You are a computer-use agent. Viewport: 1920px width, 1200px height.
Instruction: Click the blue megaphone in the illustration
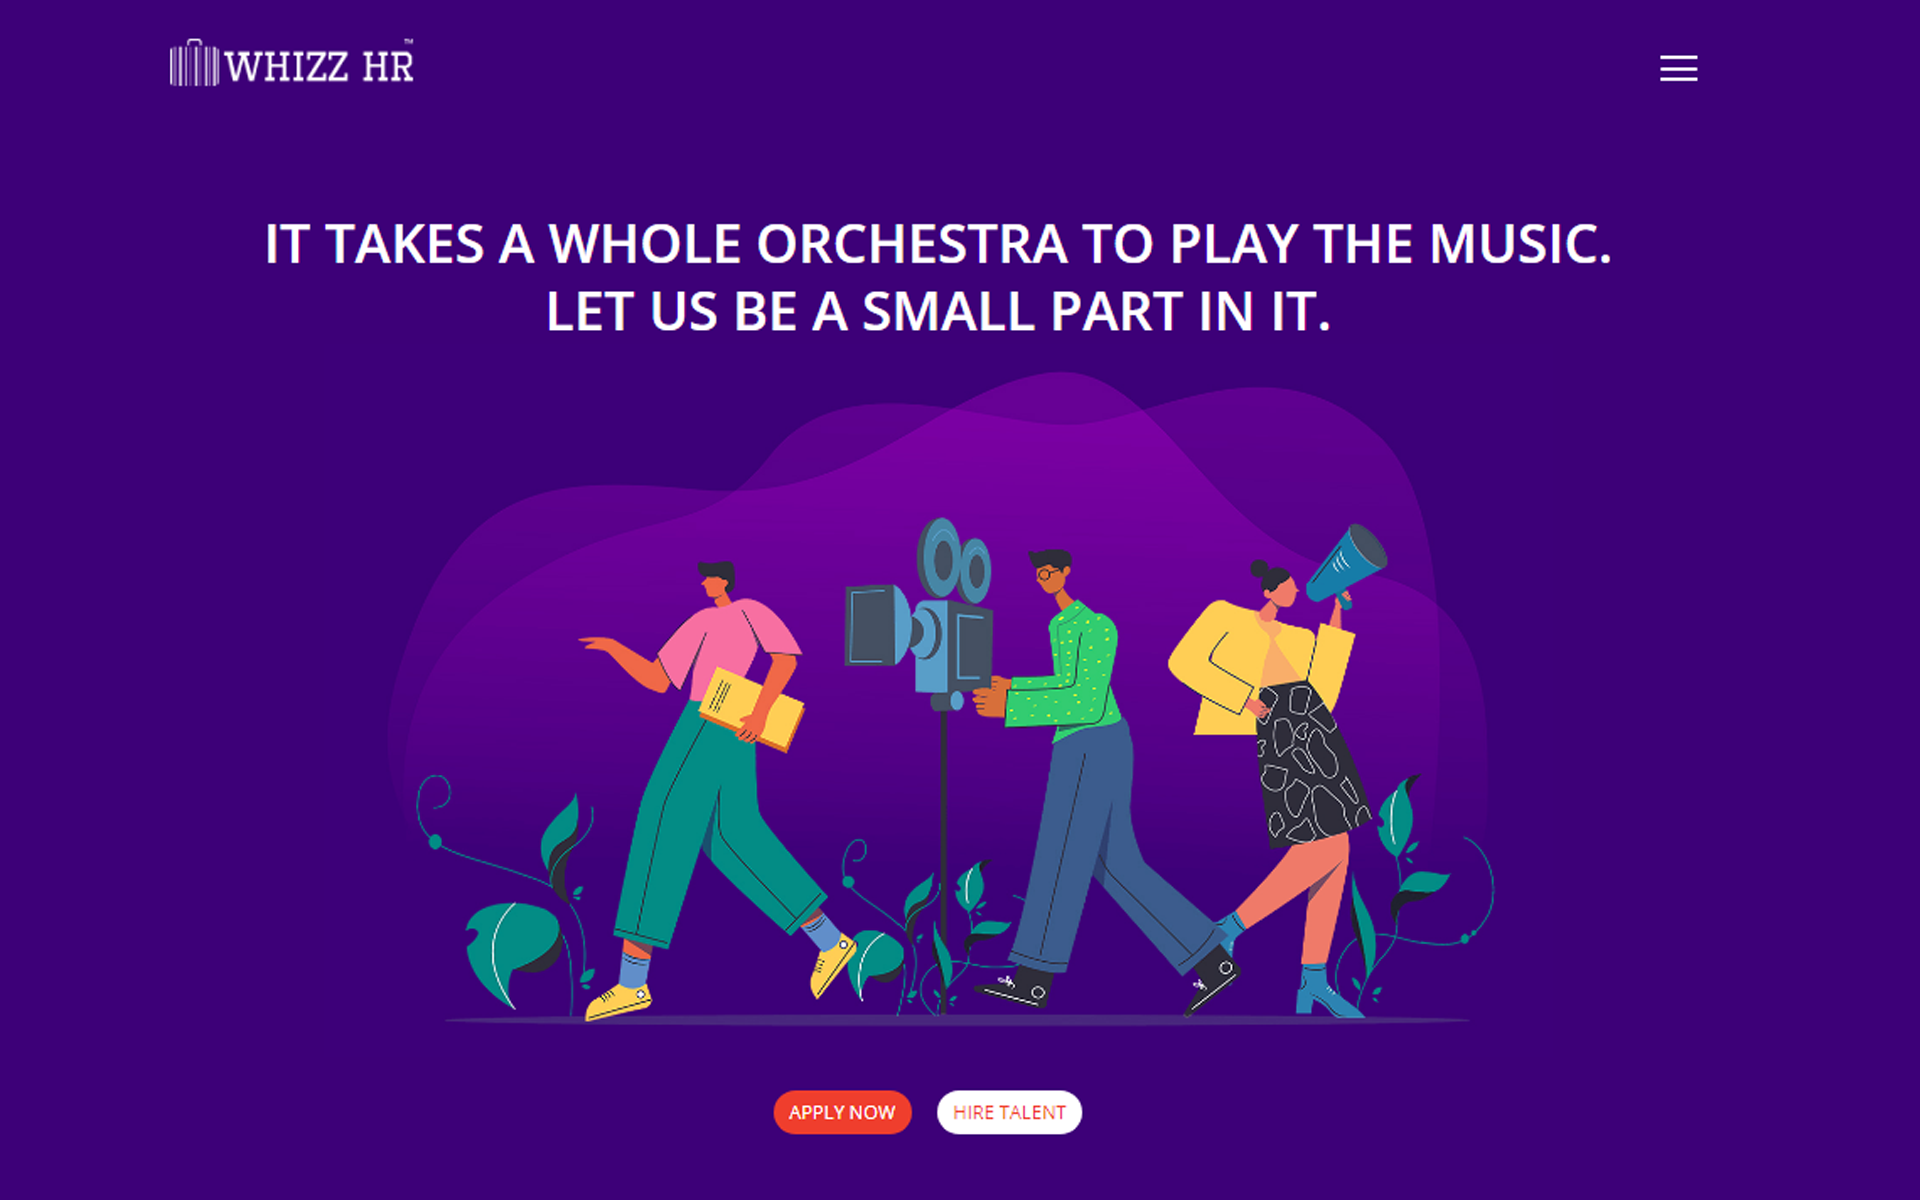(1346, 566)
